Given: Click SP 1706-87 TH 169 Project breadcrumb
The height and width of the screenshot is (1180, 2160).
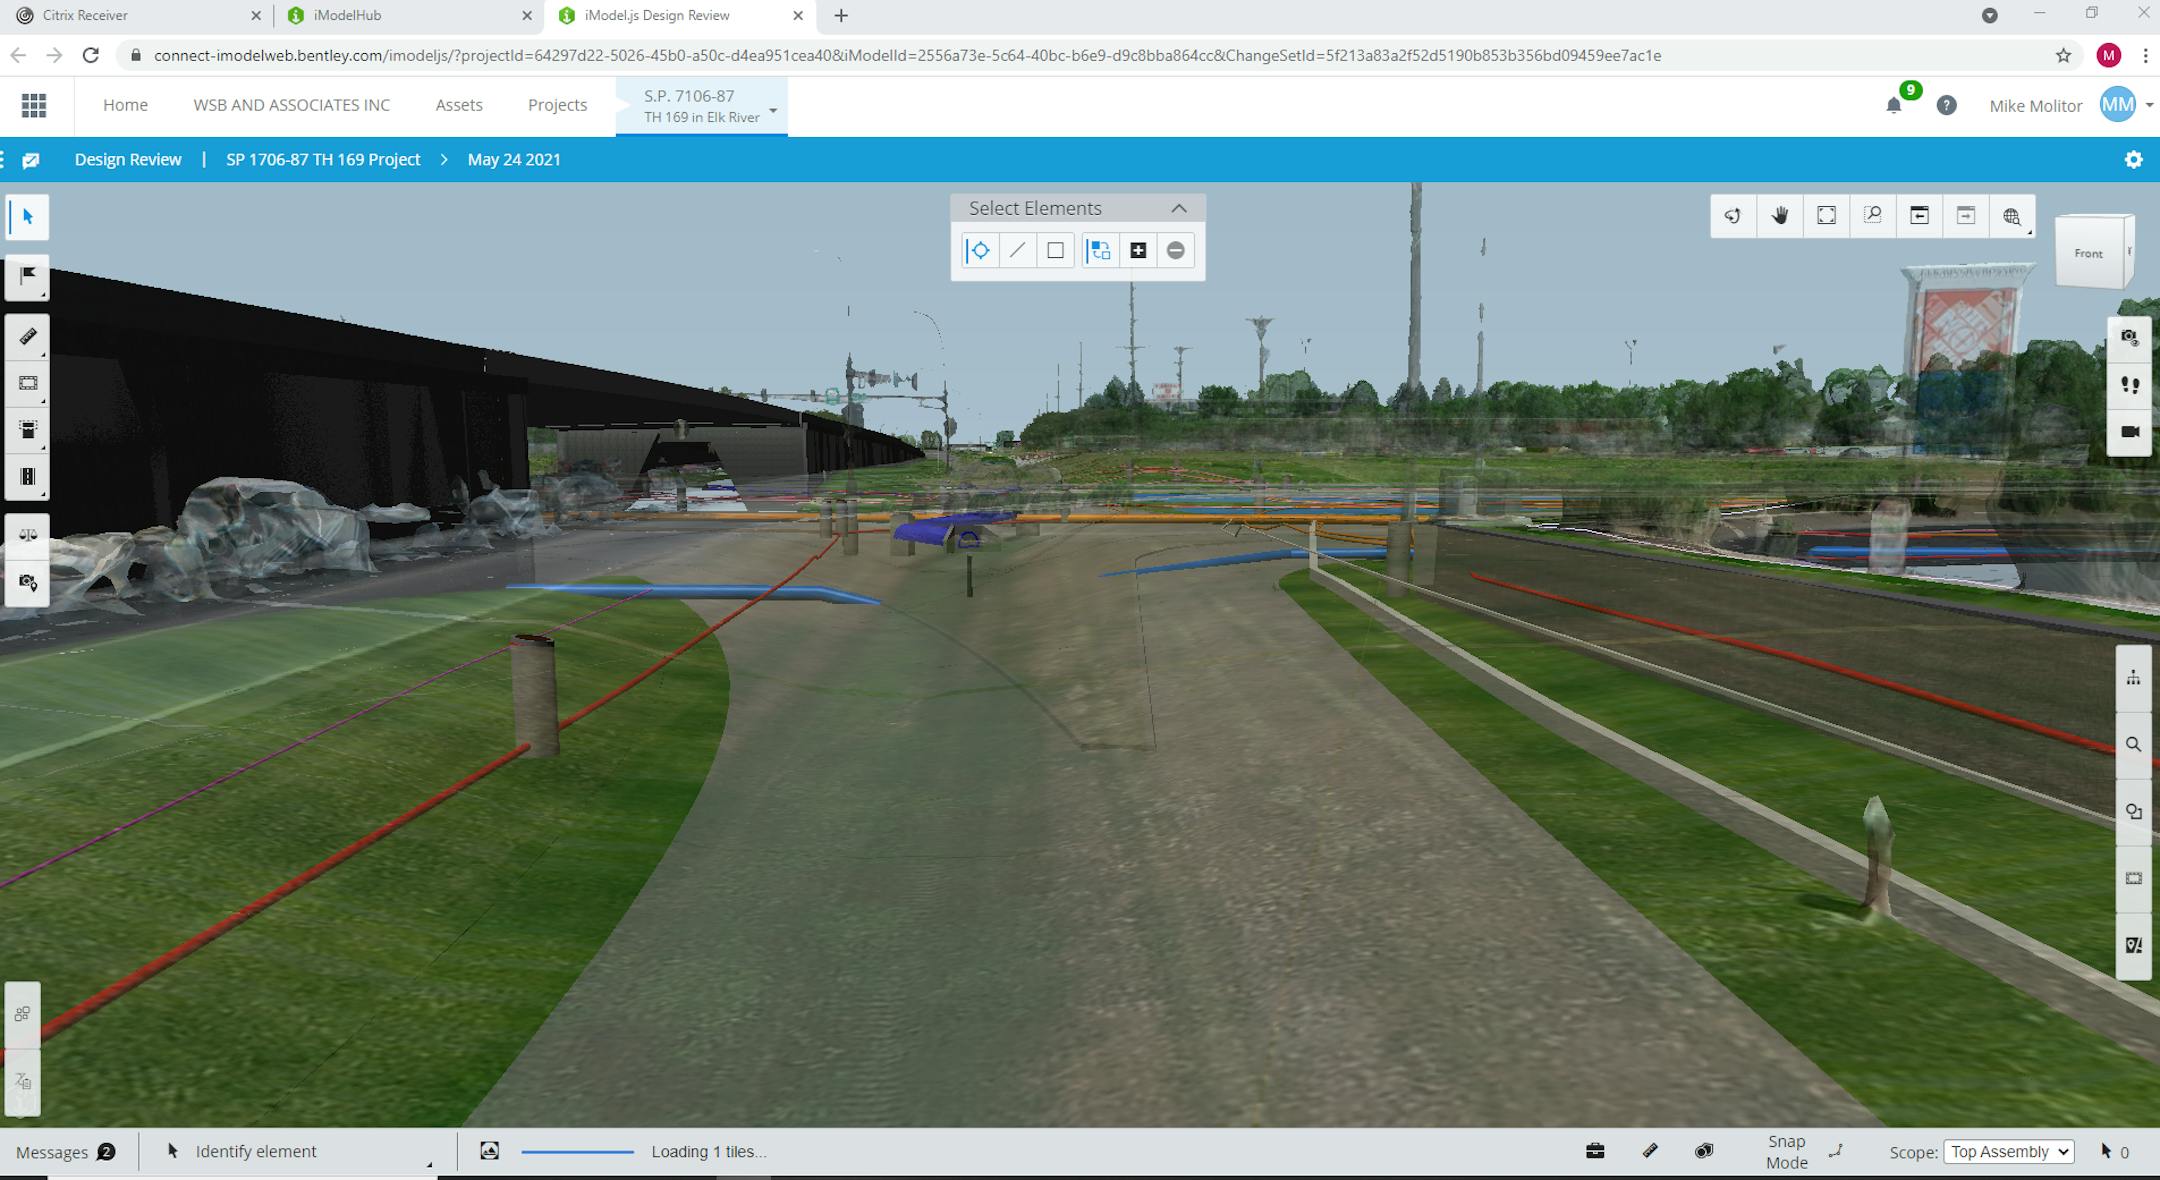Looking at the screenshot, I should (x=323, y=159).
